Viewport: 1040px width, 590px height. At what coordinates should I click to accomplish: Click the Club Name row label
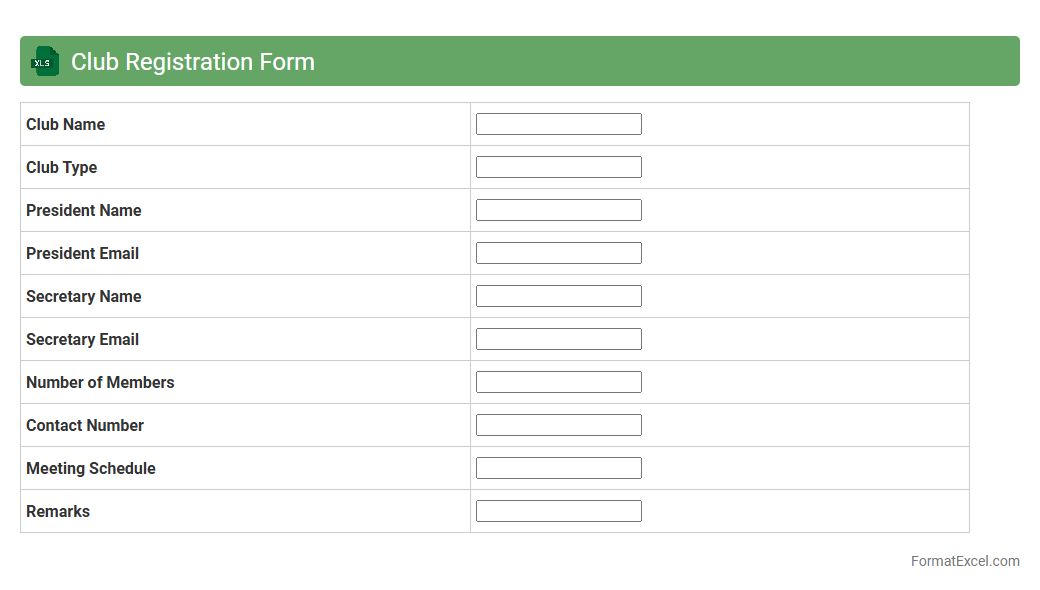click(x=65, y=125)
